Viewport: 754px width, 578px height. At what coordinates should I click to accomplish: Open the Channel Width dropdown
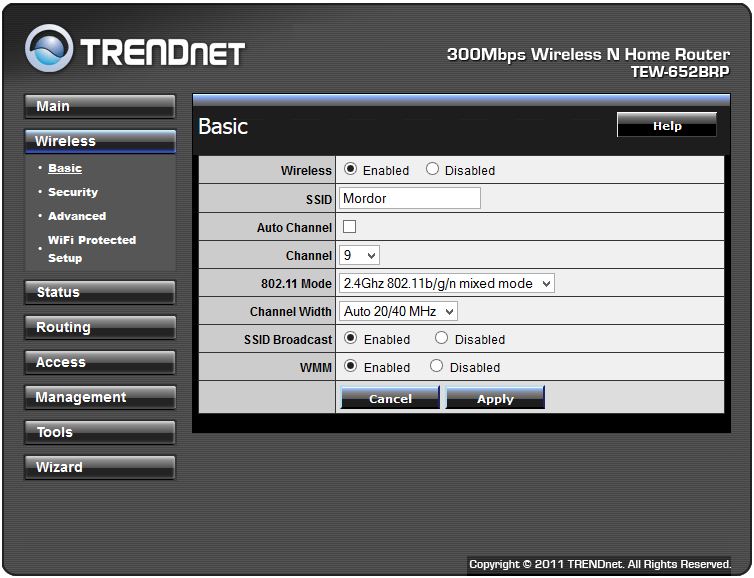point(399,311)
